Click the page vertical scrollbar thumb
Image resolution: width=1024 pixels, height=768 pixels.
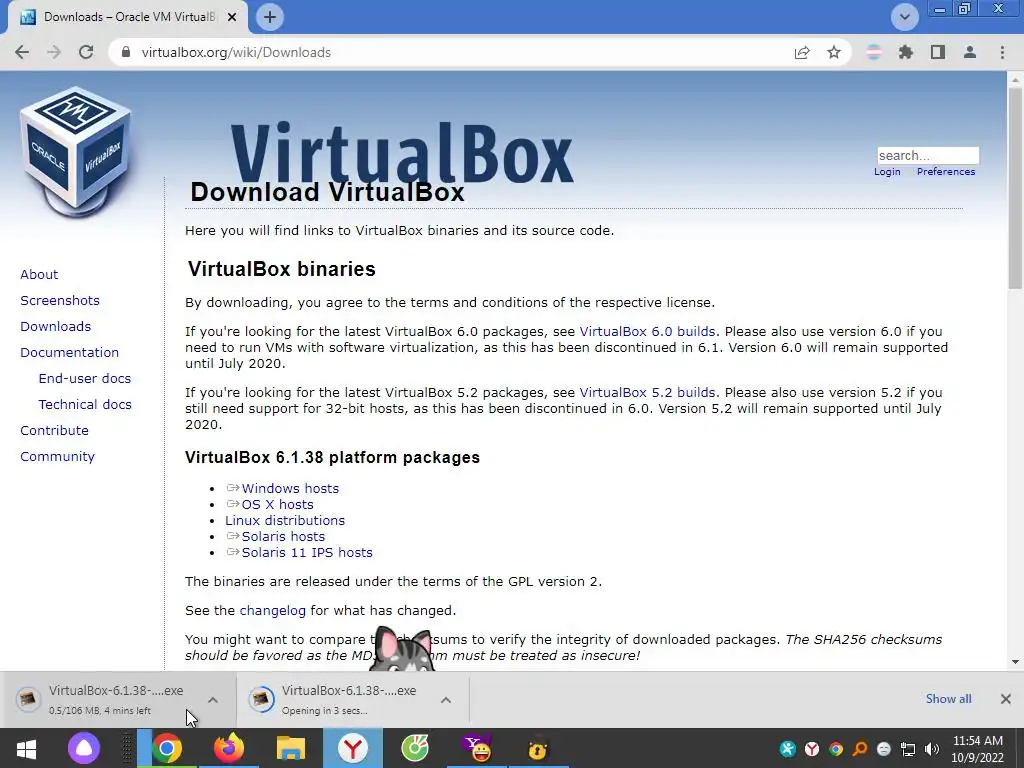tap(1015, 188)
